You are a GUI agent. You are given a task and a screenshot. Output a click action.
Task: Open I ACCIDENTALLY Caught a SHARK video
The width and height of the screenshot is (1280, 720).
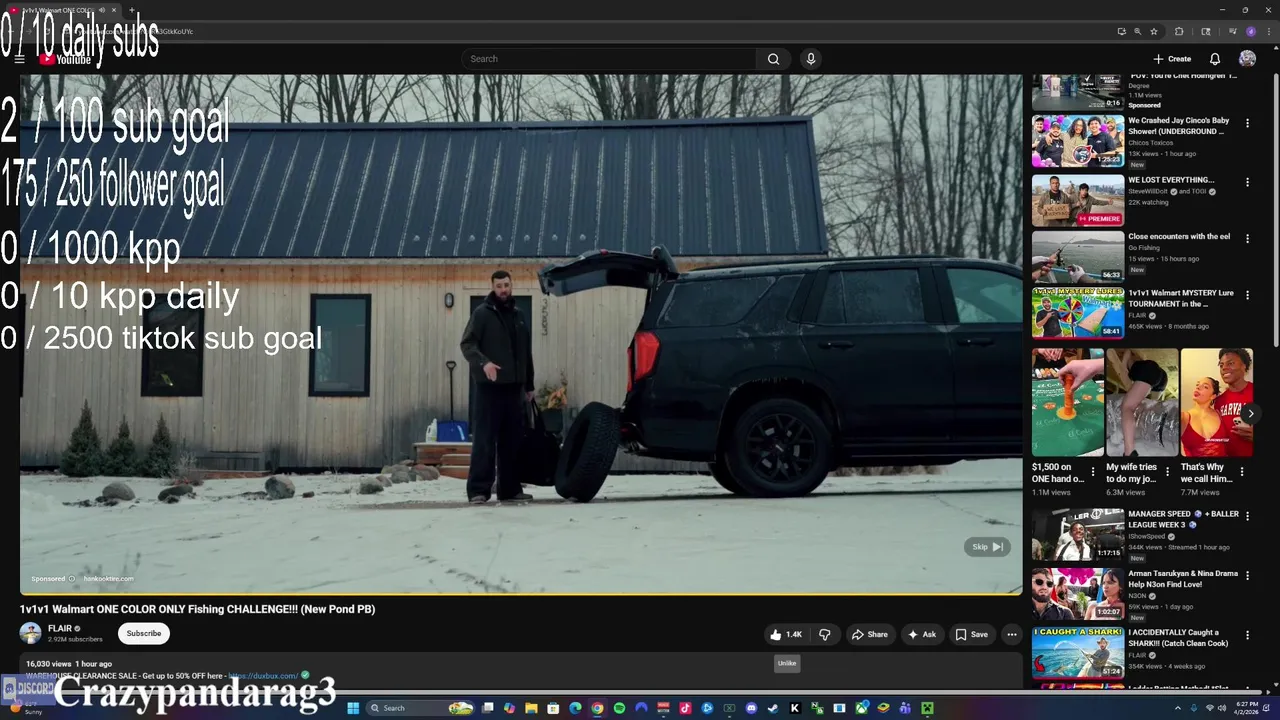tap(1078, 653)
